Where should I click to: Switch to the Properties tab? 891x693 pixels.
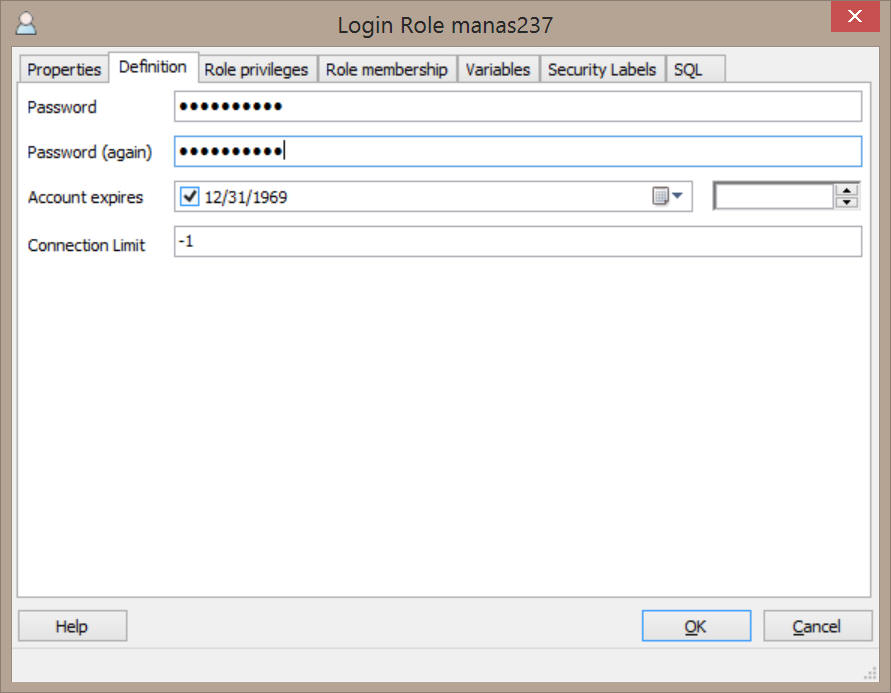tap(64, 69)
